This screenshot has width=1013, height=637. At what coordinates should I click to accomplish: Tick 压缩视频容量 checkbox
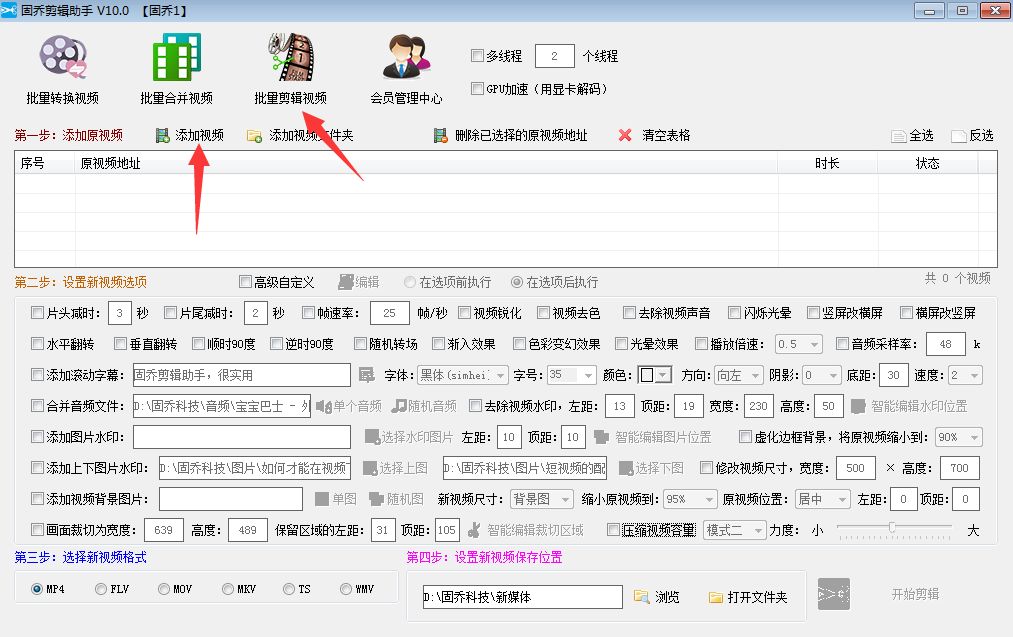coord(614,530)
